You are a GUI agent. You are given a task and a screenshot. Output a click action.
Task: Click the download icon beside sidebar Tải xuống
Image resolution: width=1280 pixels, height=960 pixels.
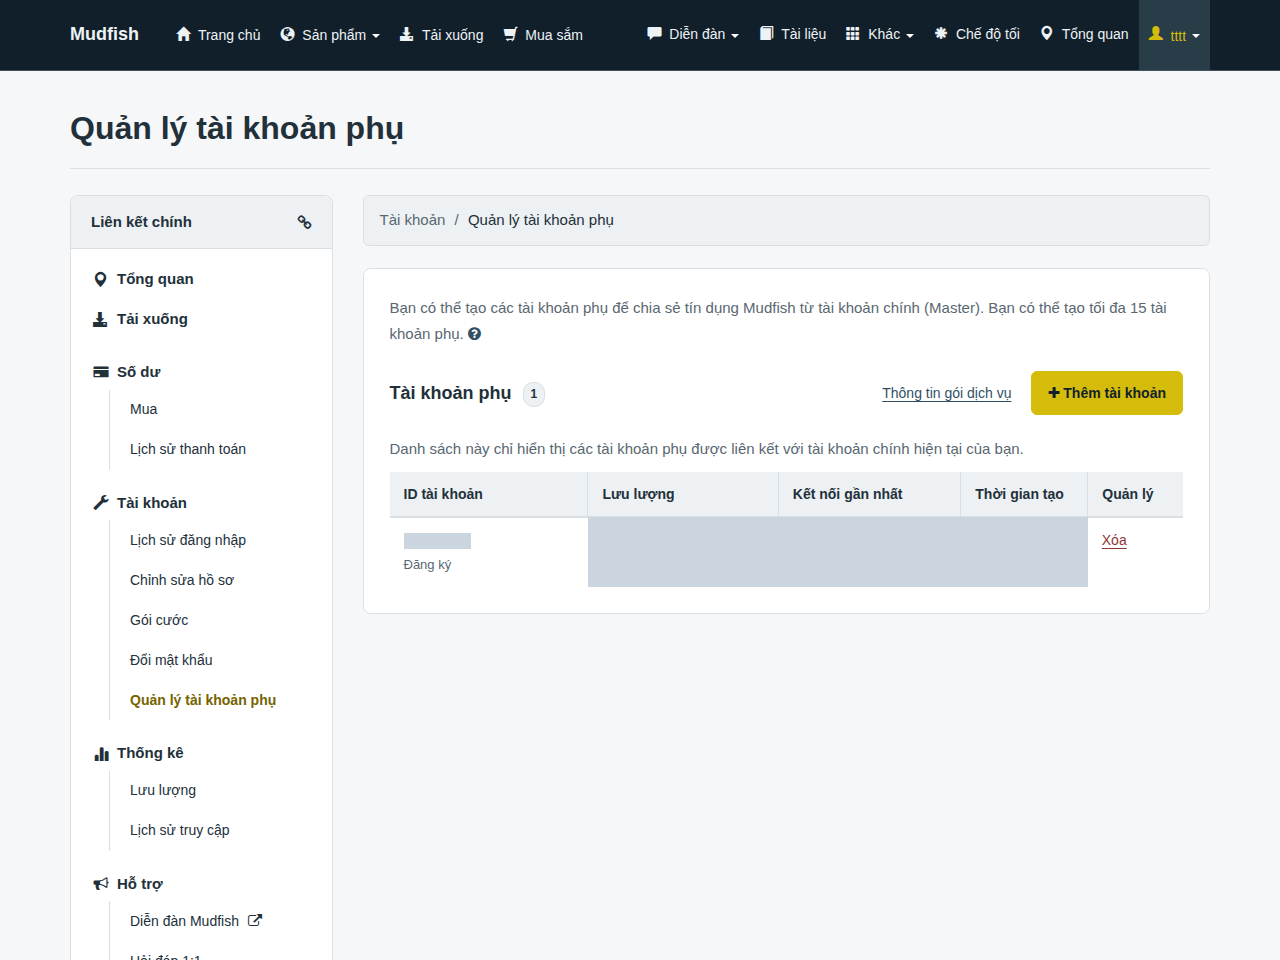click(100, 319)
